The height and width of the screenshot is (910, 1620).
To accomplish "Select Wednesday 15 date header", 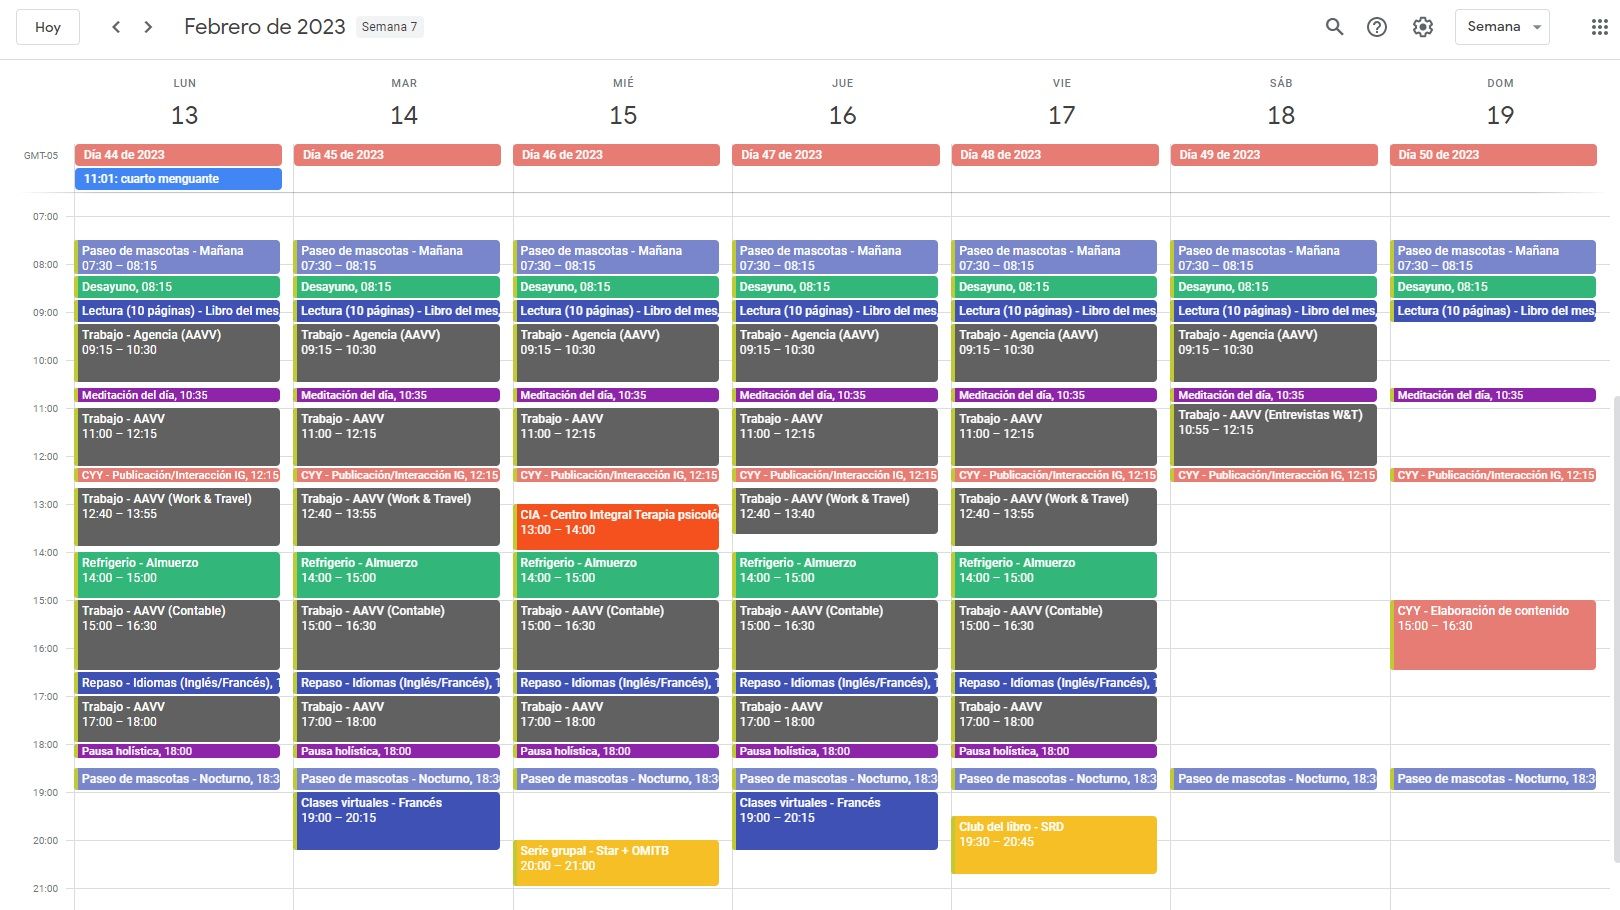I will tap(623, 115).
